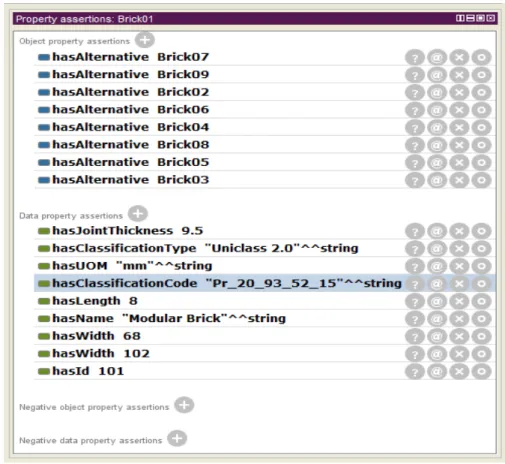Select the hasId 101 row
Screen dimensions: 505x464
265,371
